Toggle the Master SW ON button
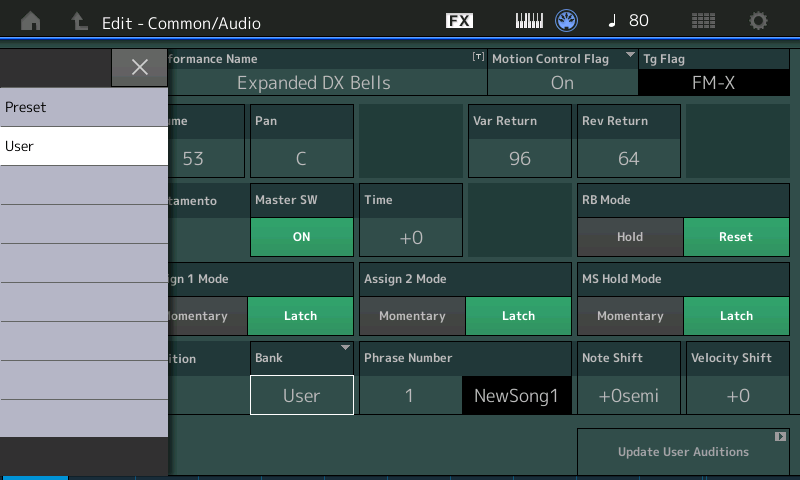The height and width of the screenshot is (480, 800). click(x=301, y=237)
